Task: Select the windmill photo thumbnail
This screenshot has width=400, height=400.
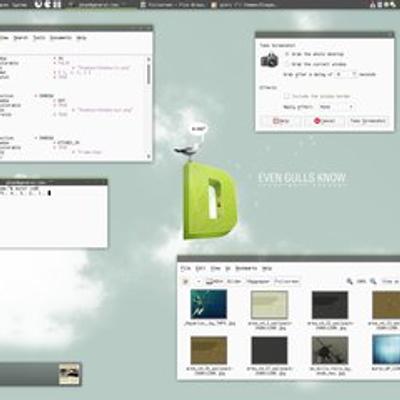Action: 330,350
